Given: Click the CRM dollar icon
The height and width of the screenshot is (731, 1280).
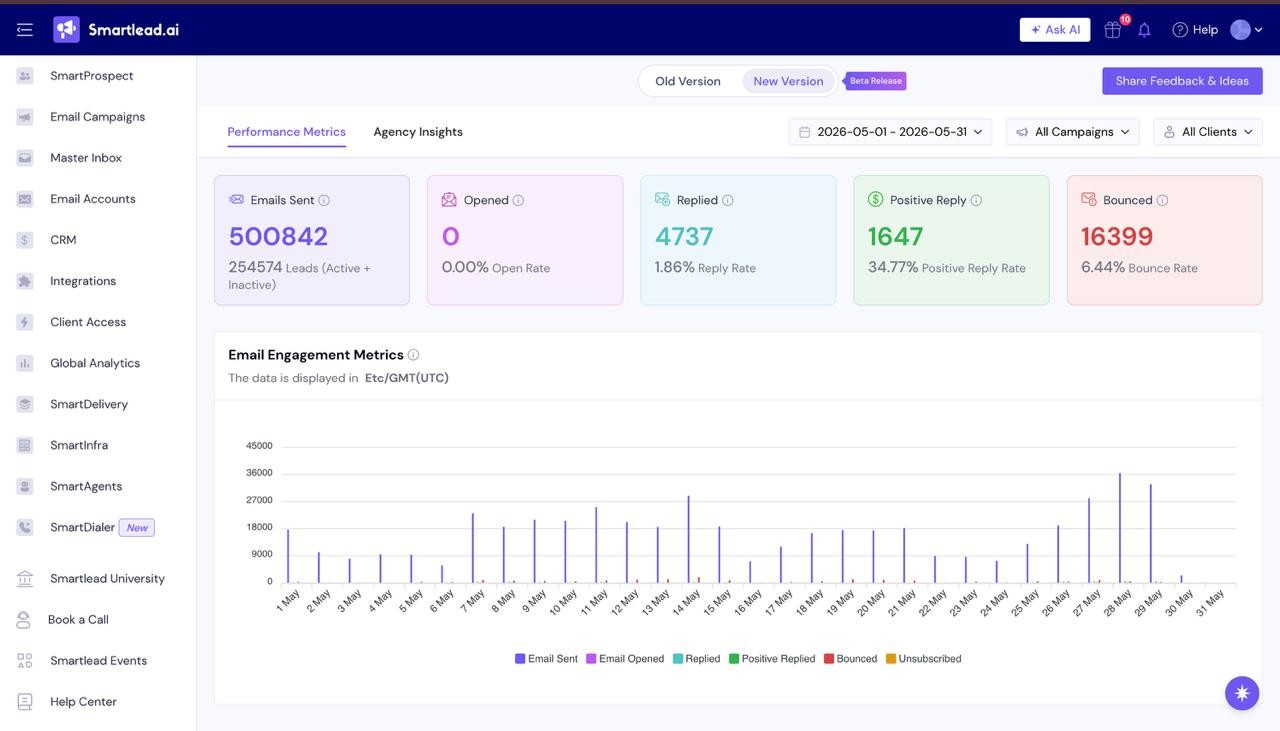Looking at the screenshot, I should pyautogui.click(x=25, y=240).
